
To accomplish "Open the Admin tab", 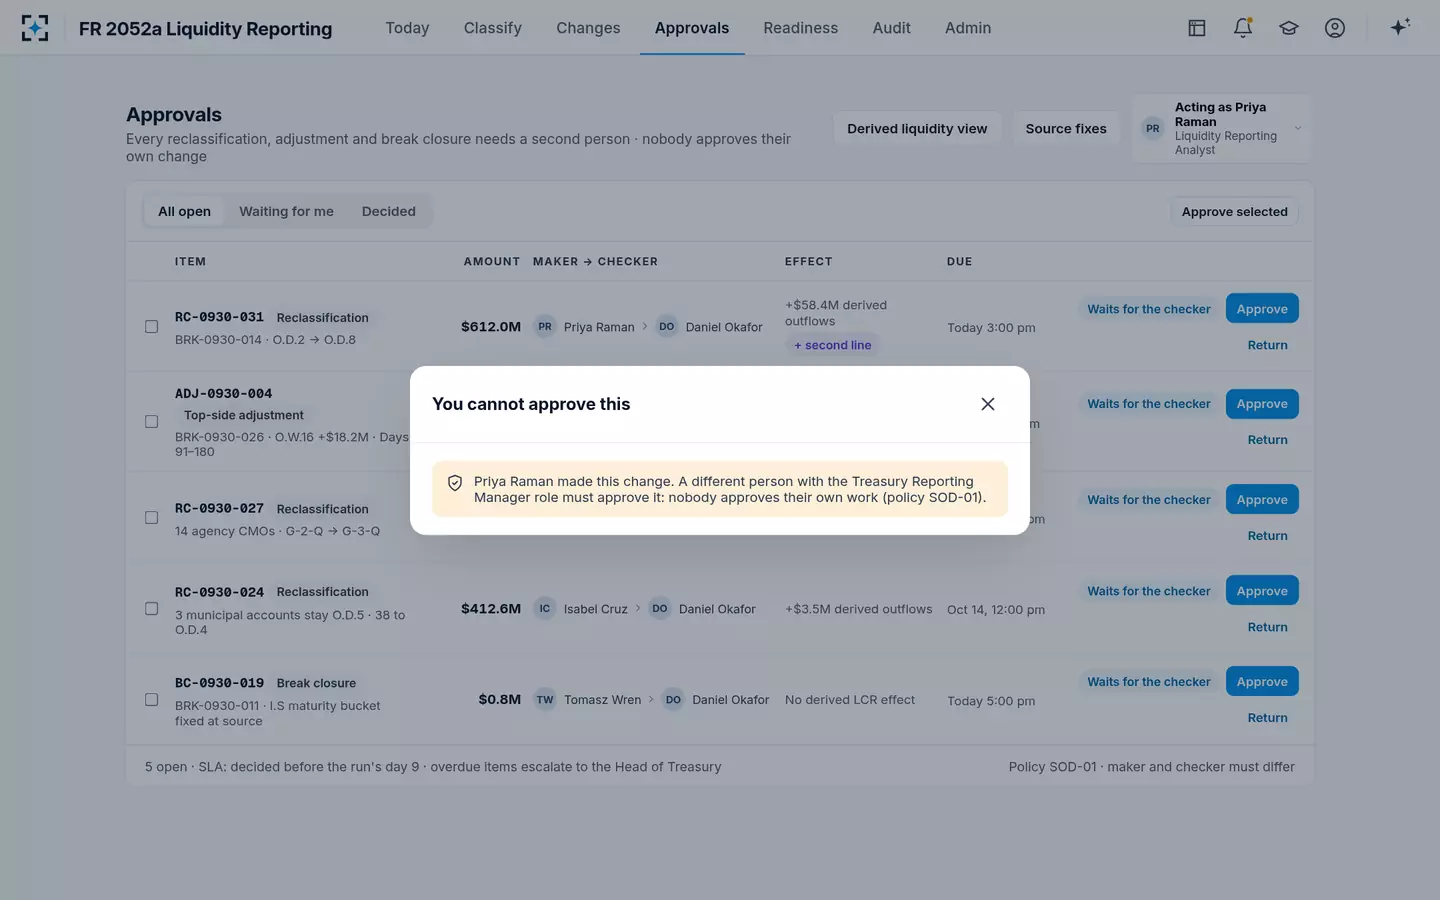I will click(x=968, y=28).
